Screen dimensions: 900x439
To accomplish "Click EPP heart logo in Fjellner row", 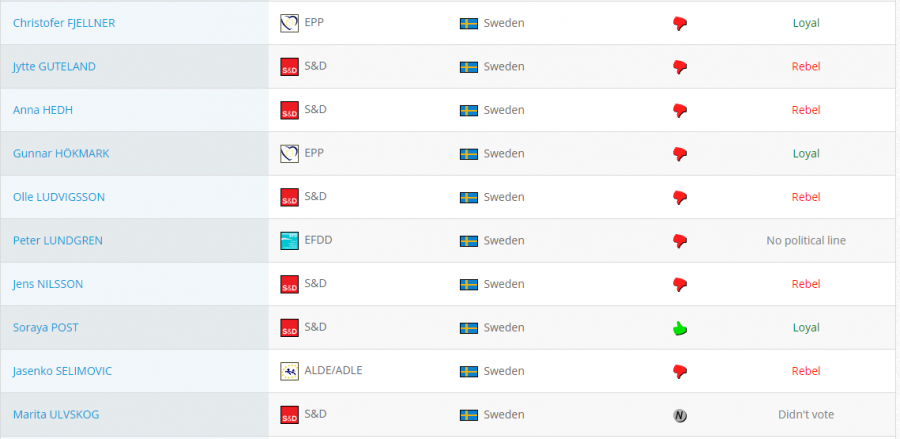I will (289, 23).
